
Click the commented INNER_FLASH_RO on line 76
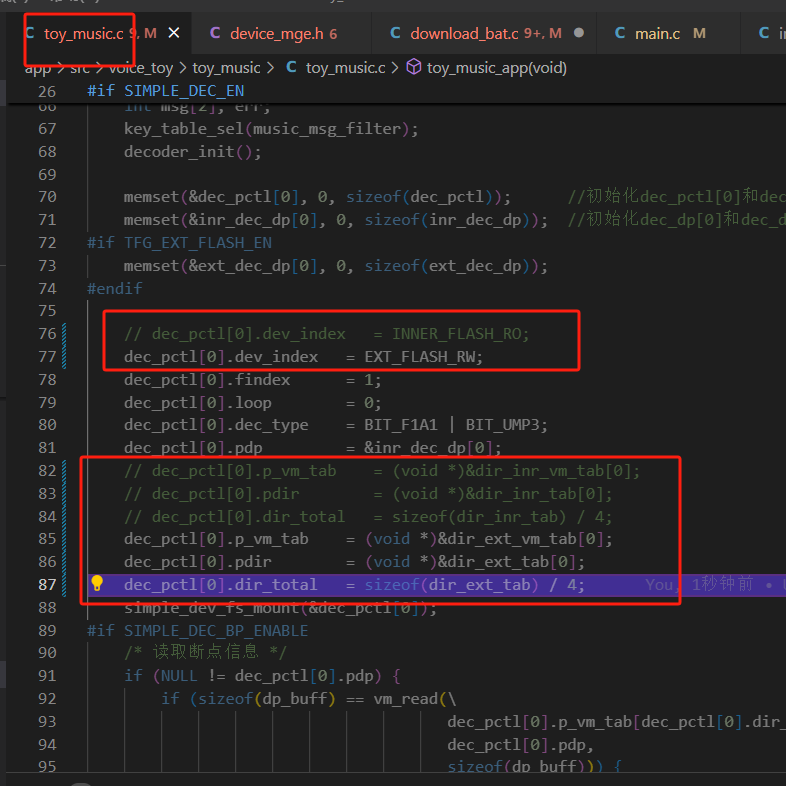(x=456, y=334)
